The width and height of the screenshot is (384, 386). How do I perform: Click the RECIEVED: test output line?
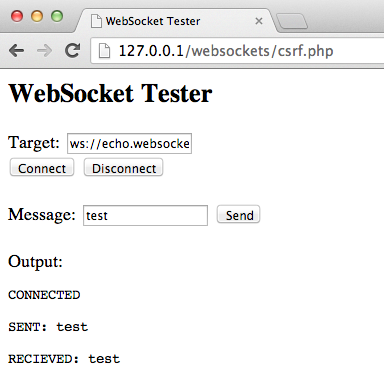click(64, 359)
